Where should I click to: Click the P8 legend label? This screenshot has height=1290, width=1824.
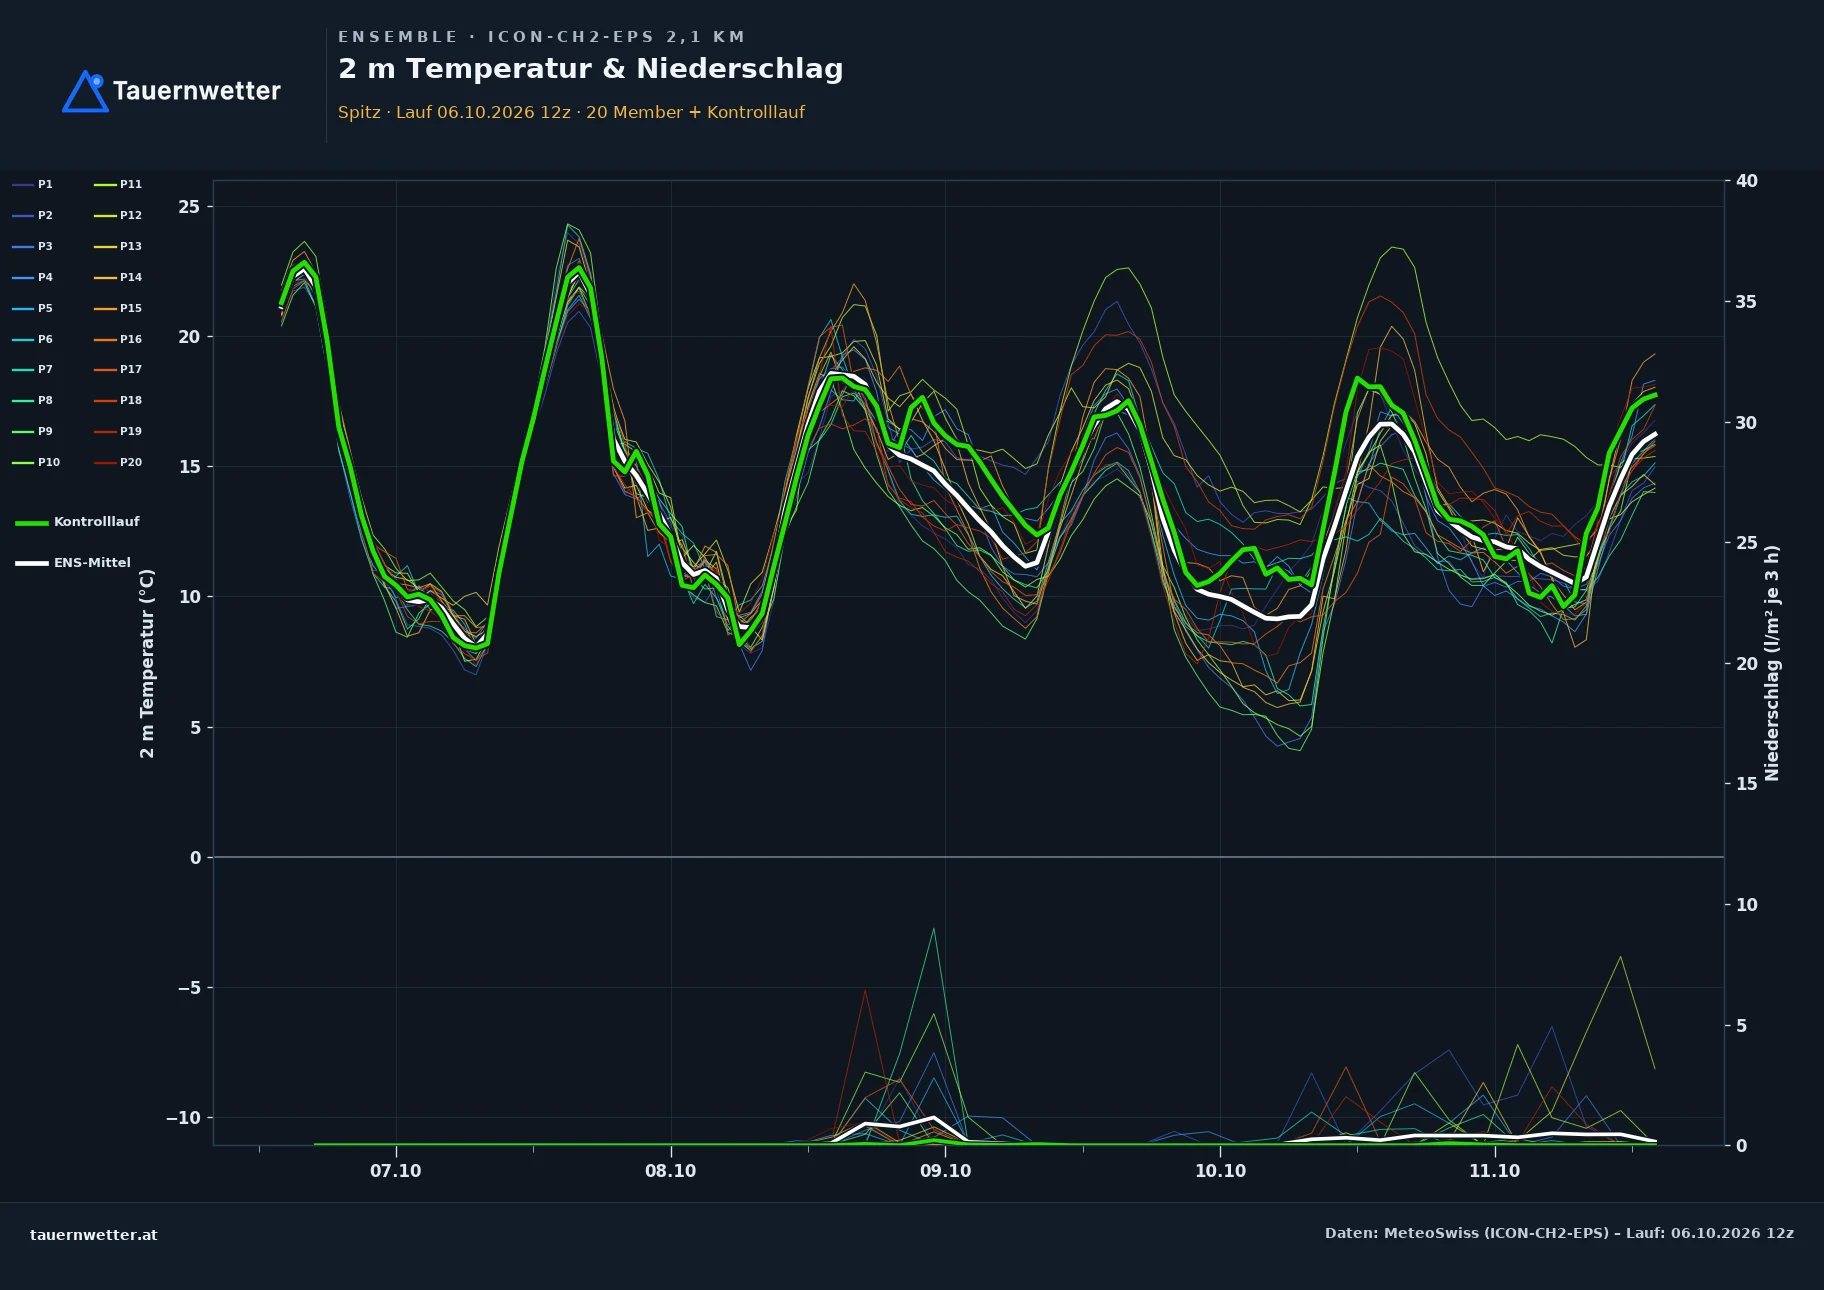(x=45, y=400)
